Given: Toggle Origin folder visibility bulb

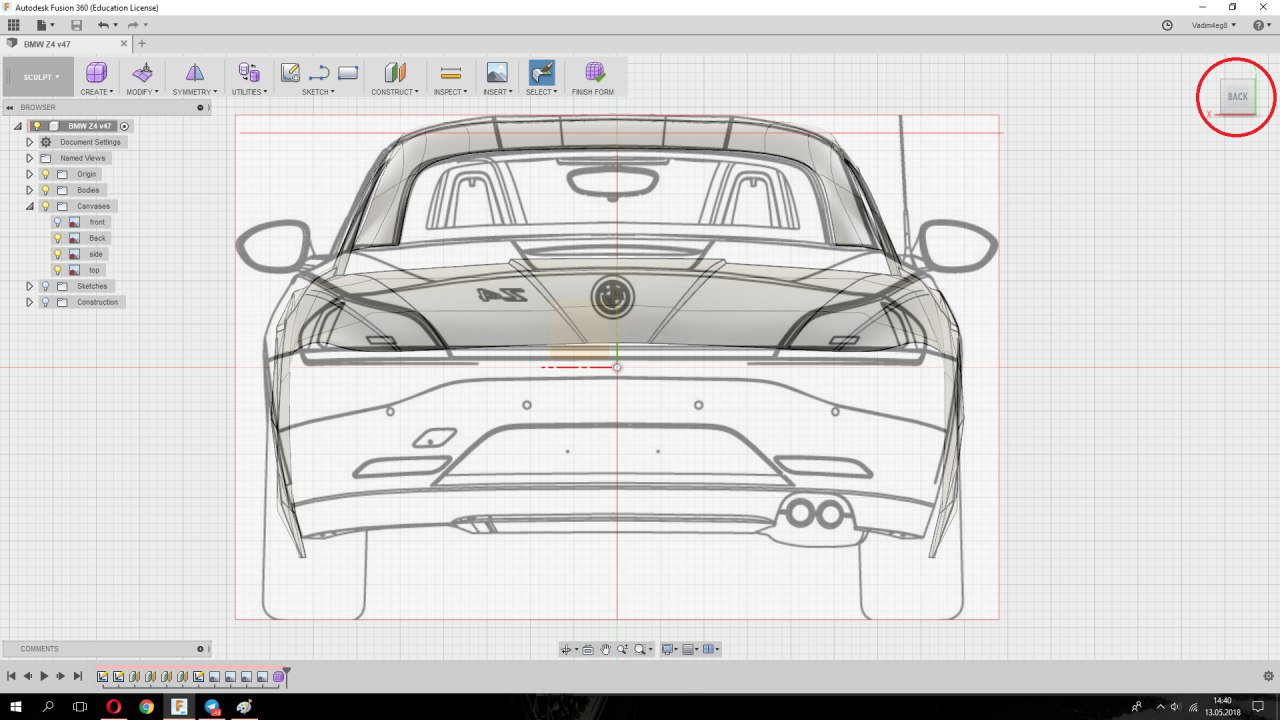Looking at the screenshot, I should (45, 174).
